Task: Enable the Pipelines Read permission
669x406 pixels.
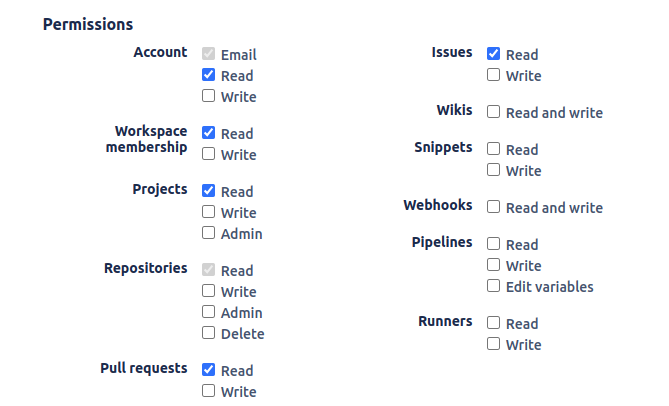Action: pyautogui.click(x=493, y=244)
